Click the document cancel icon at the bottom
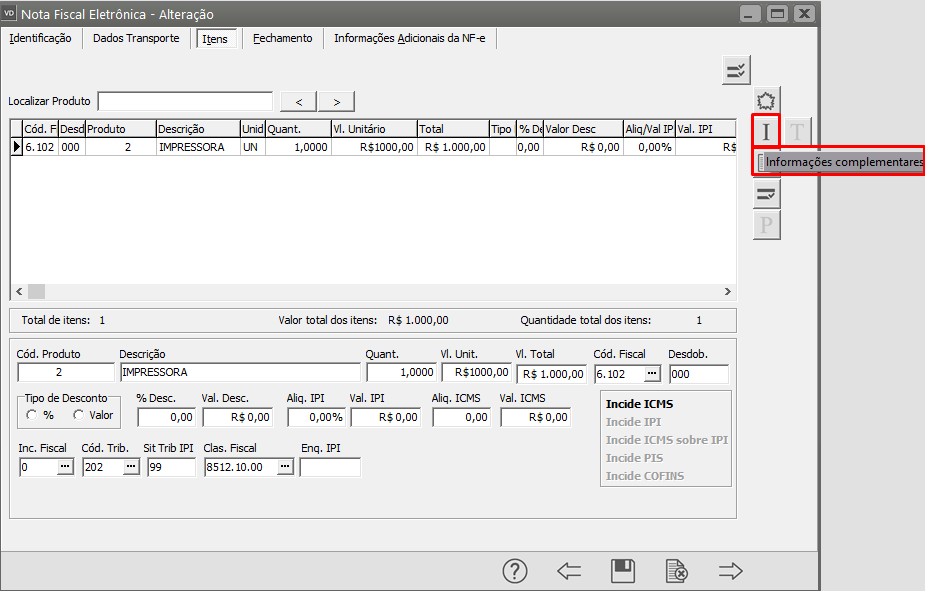Image resolution: width=925 pixels, height=591 pixels. [x=677, y=571]
